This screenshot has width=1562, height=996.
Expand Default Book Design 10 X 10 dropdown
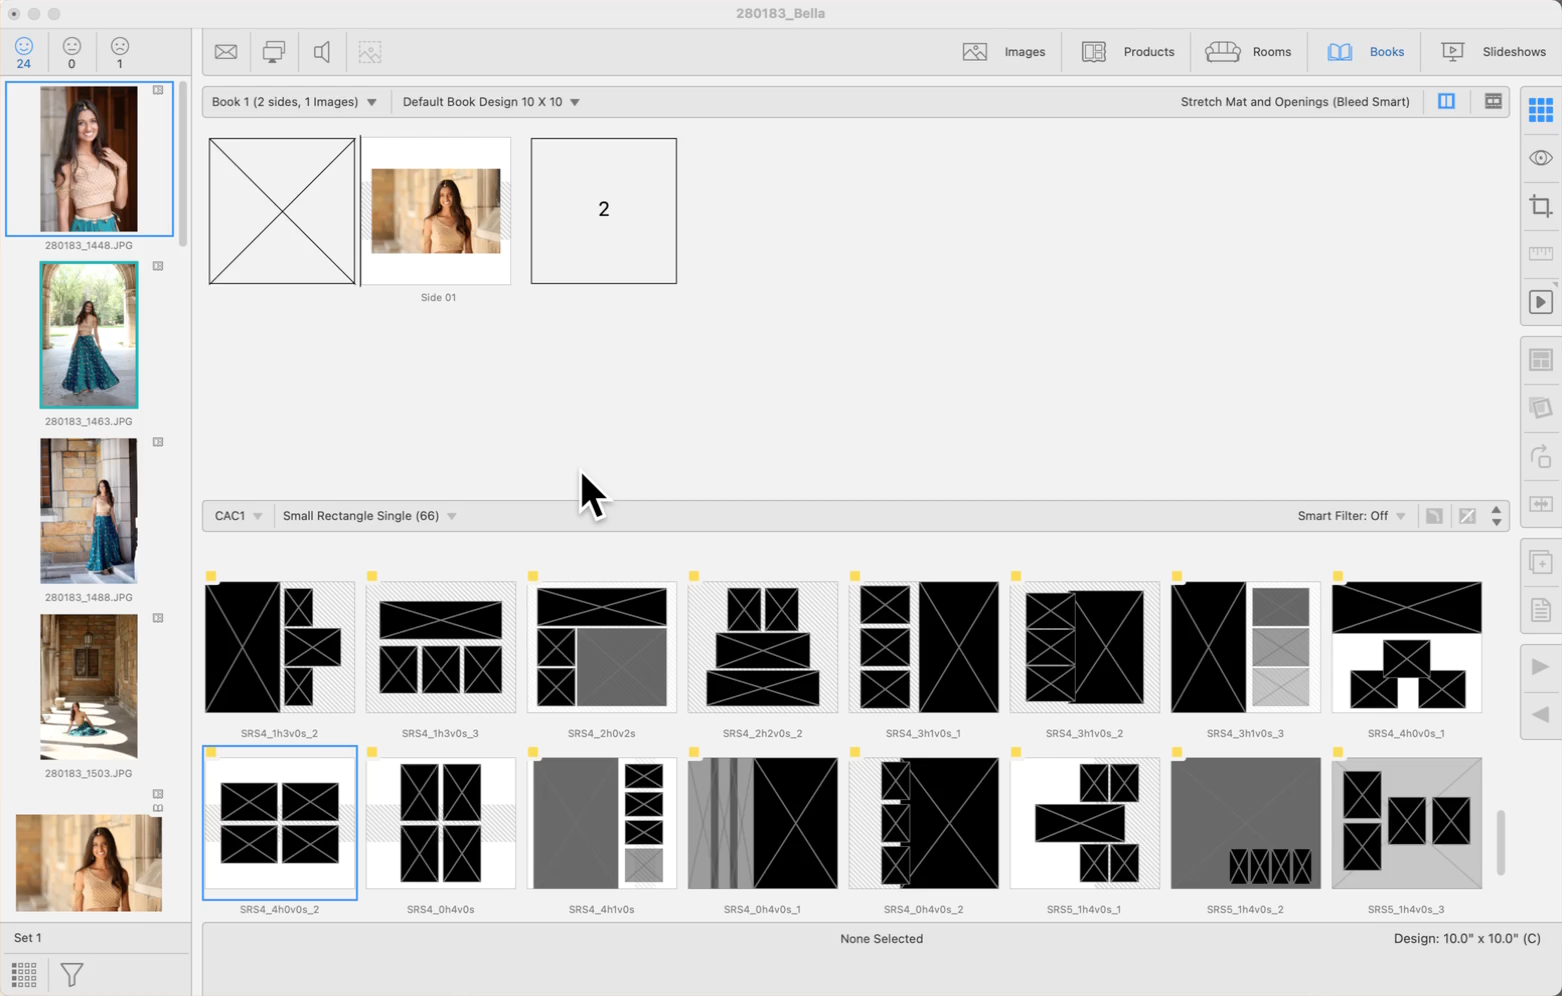491,102
